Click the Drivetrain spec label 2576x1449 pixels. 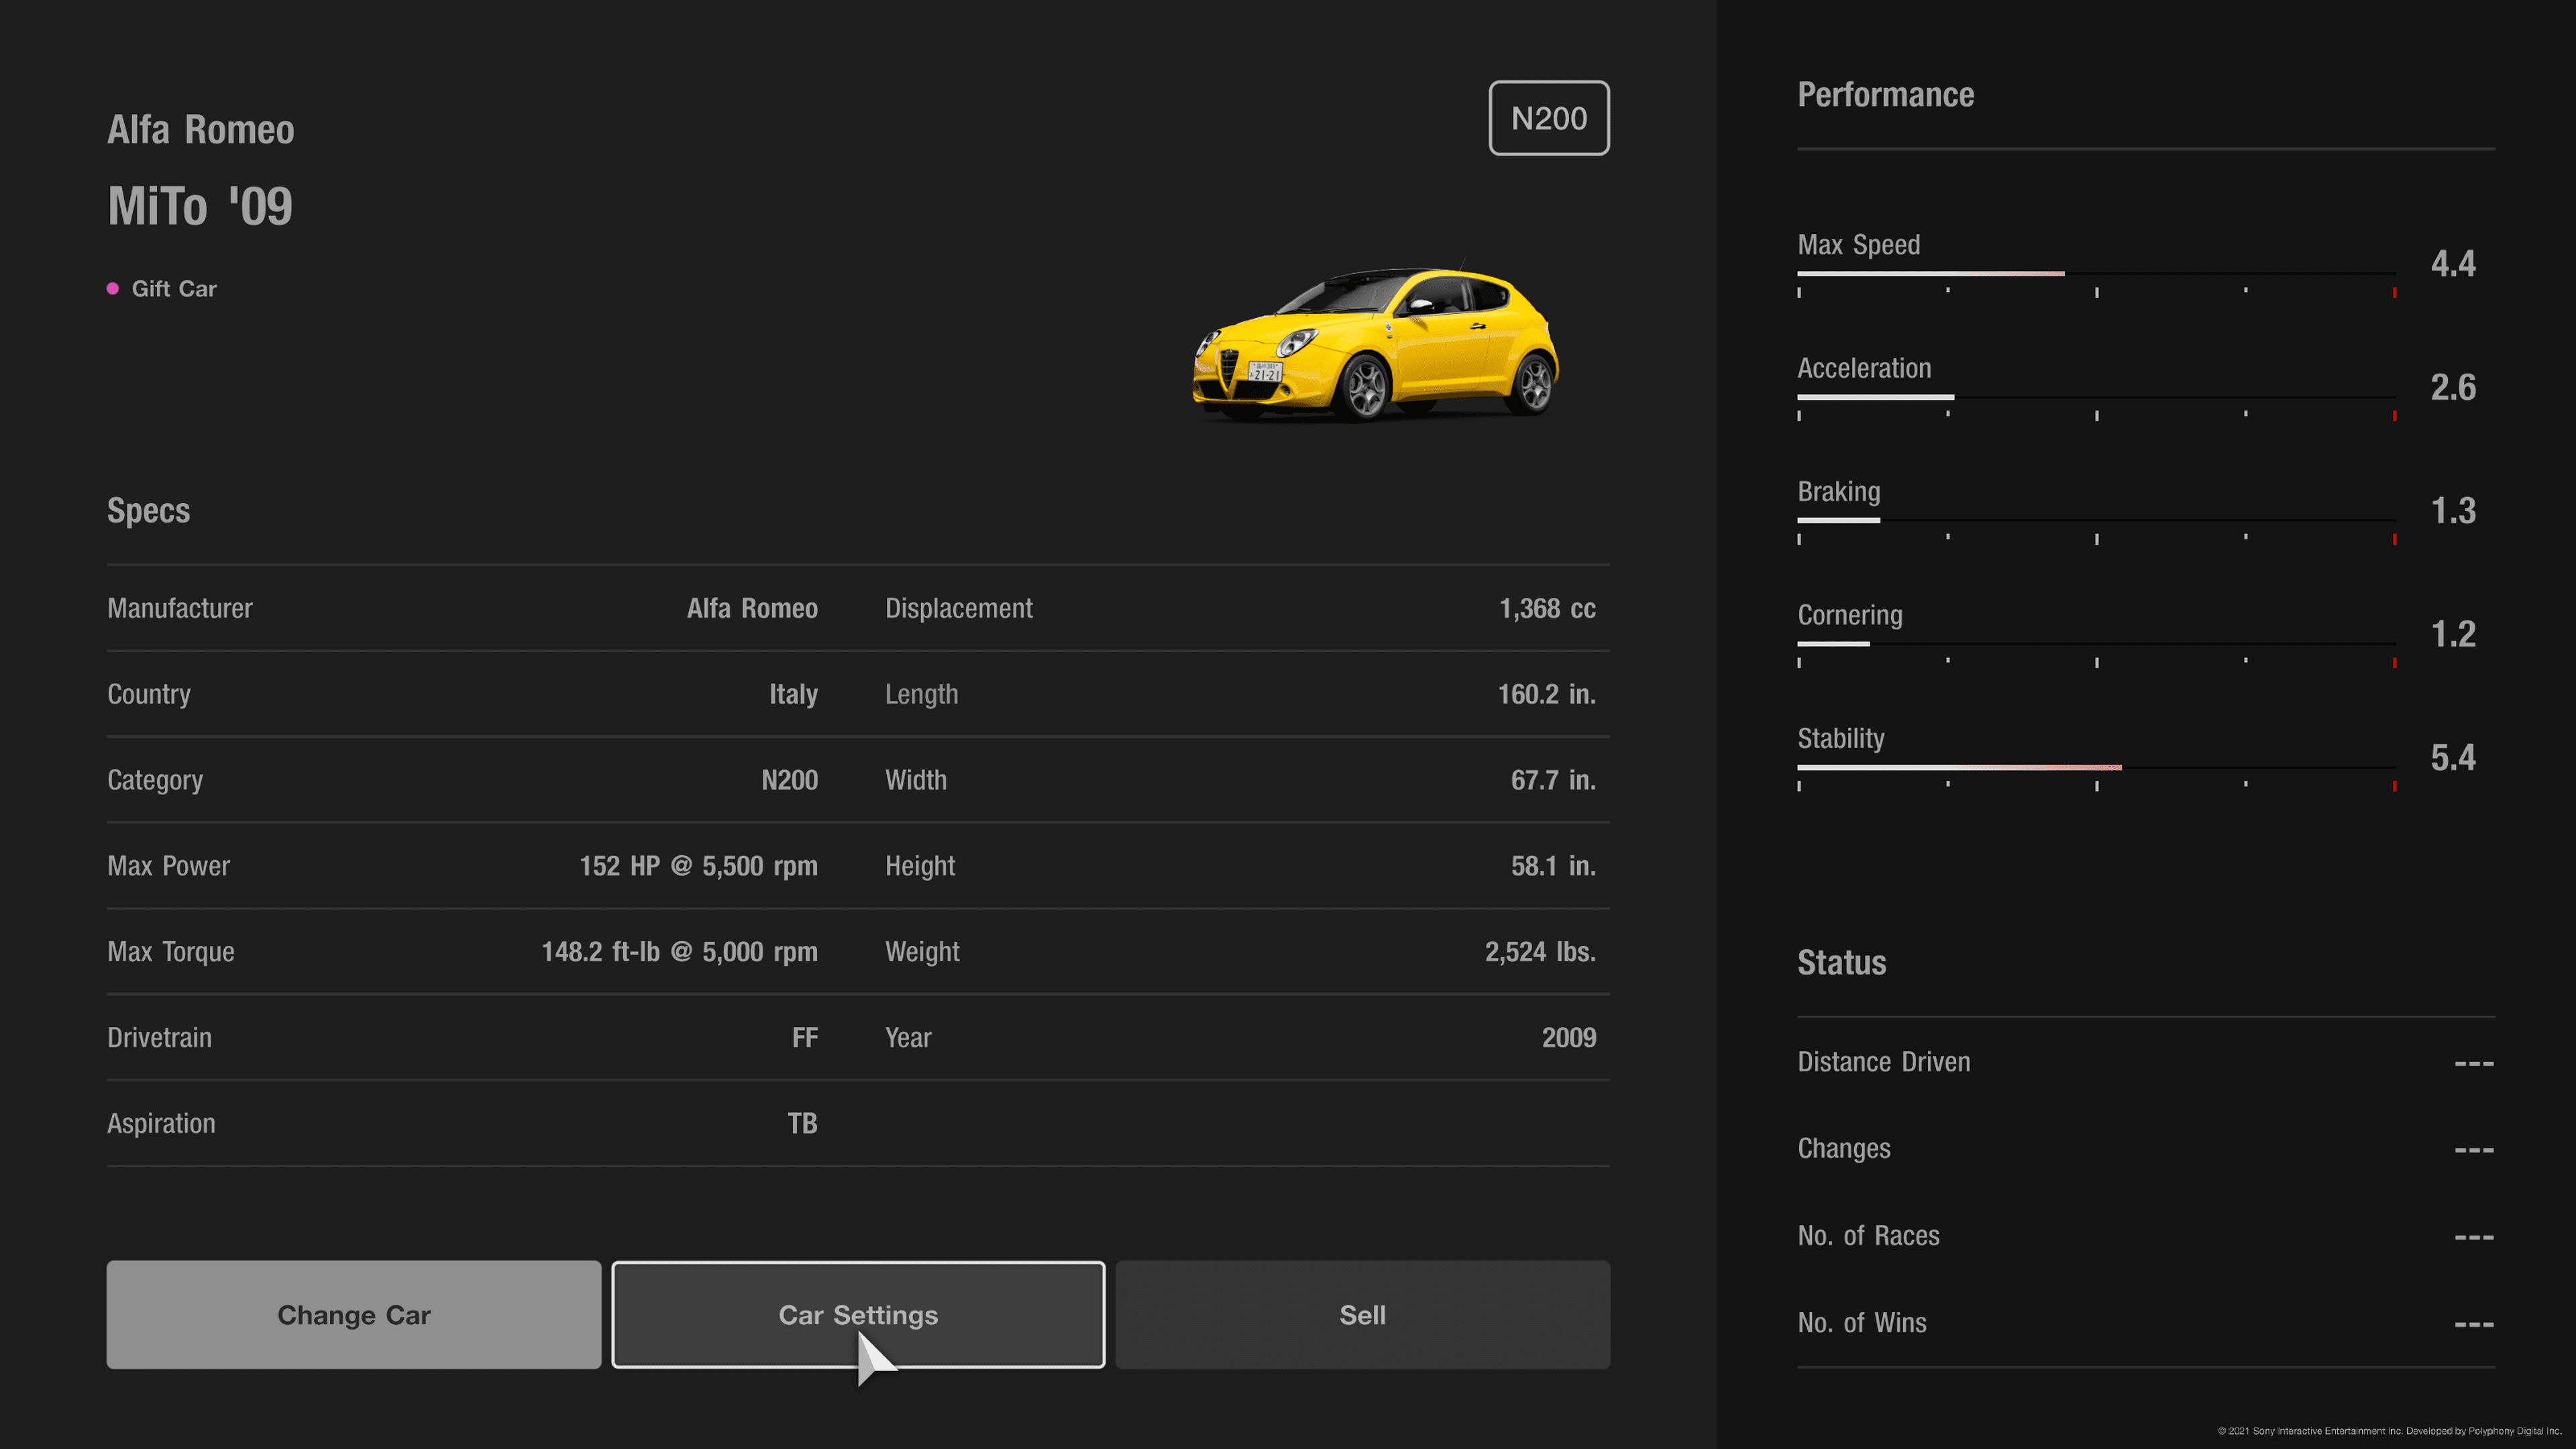(159, 1038)
